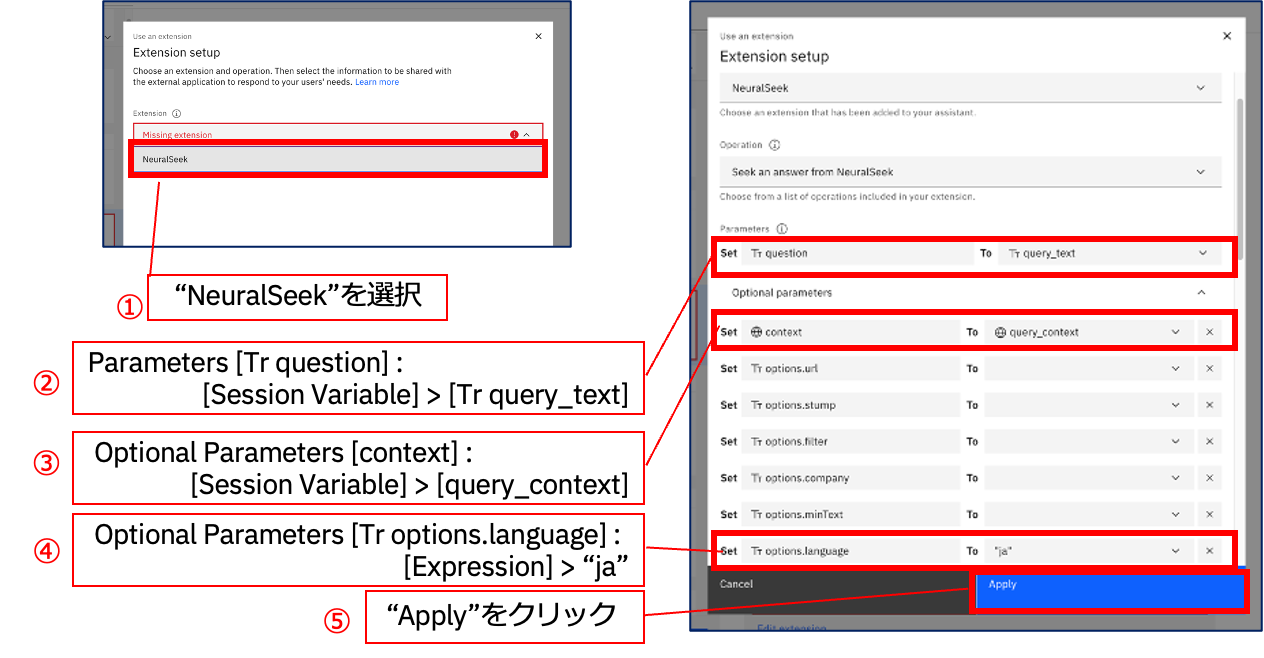The height and width of the screenshot is (658, 1264).
Task: Clear the options.stump parameter row
Action: (x=1209, y=405)
